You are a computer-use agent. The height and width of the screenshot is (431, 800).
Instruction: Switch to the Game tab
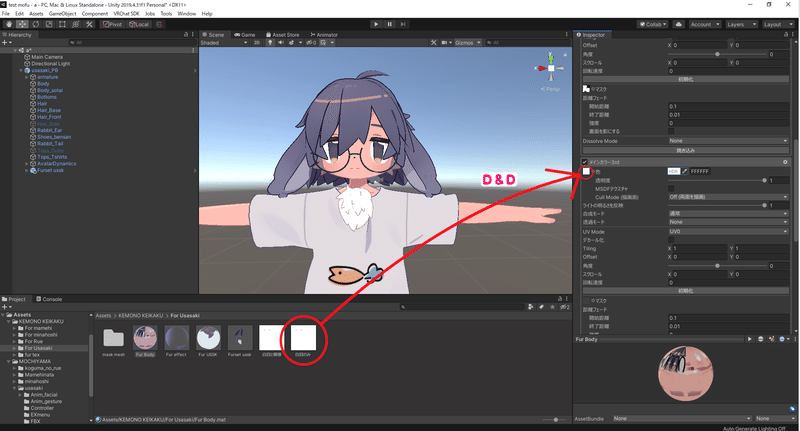[x=245, y=35]
